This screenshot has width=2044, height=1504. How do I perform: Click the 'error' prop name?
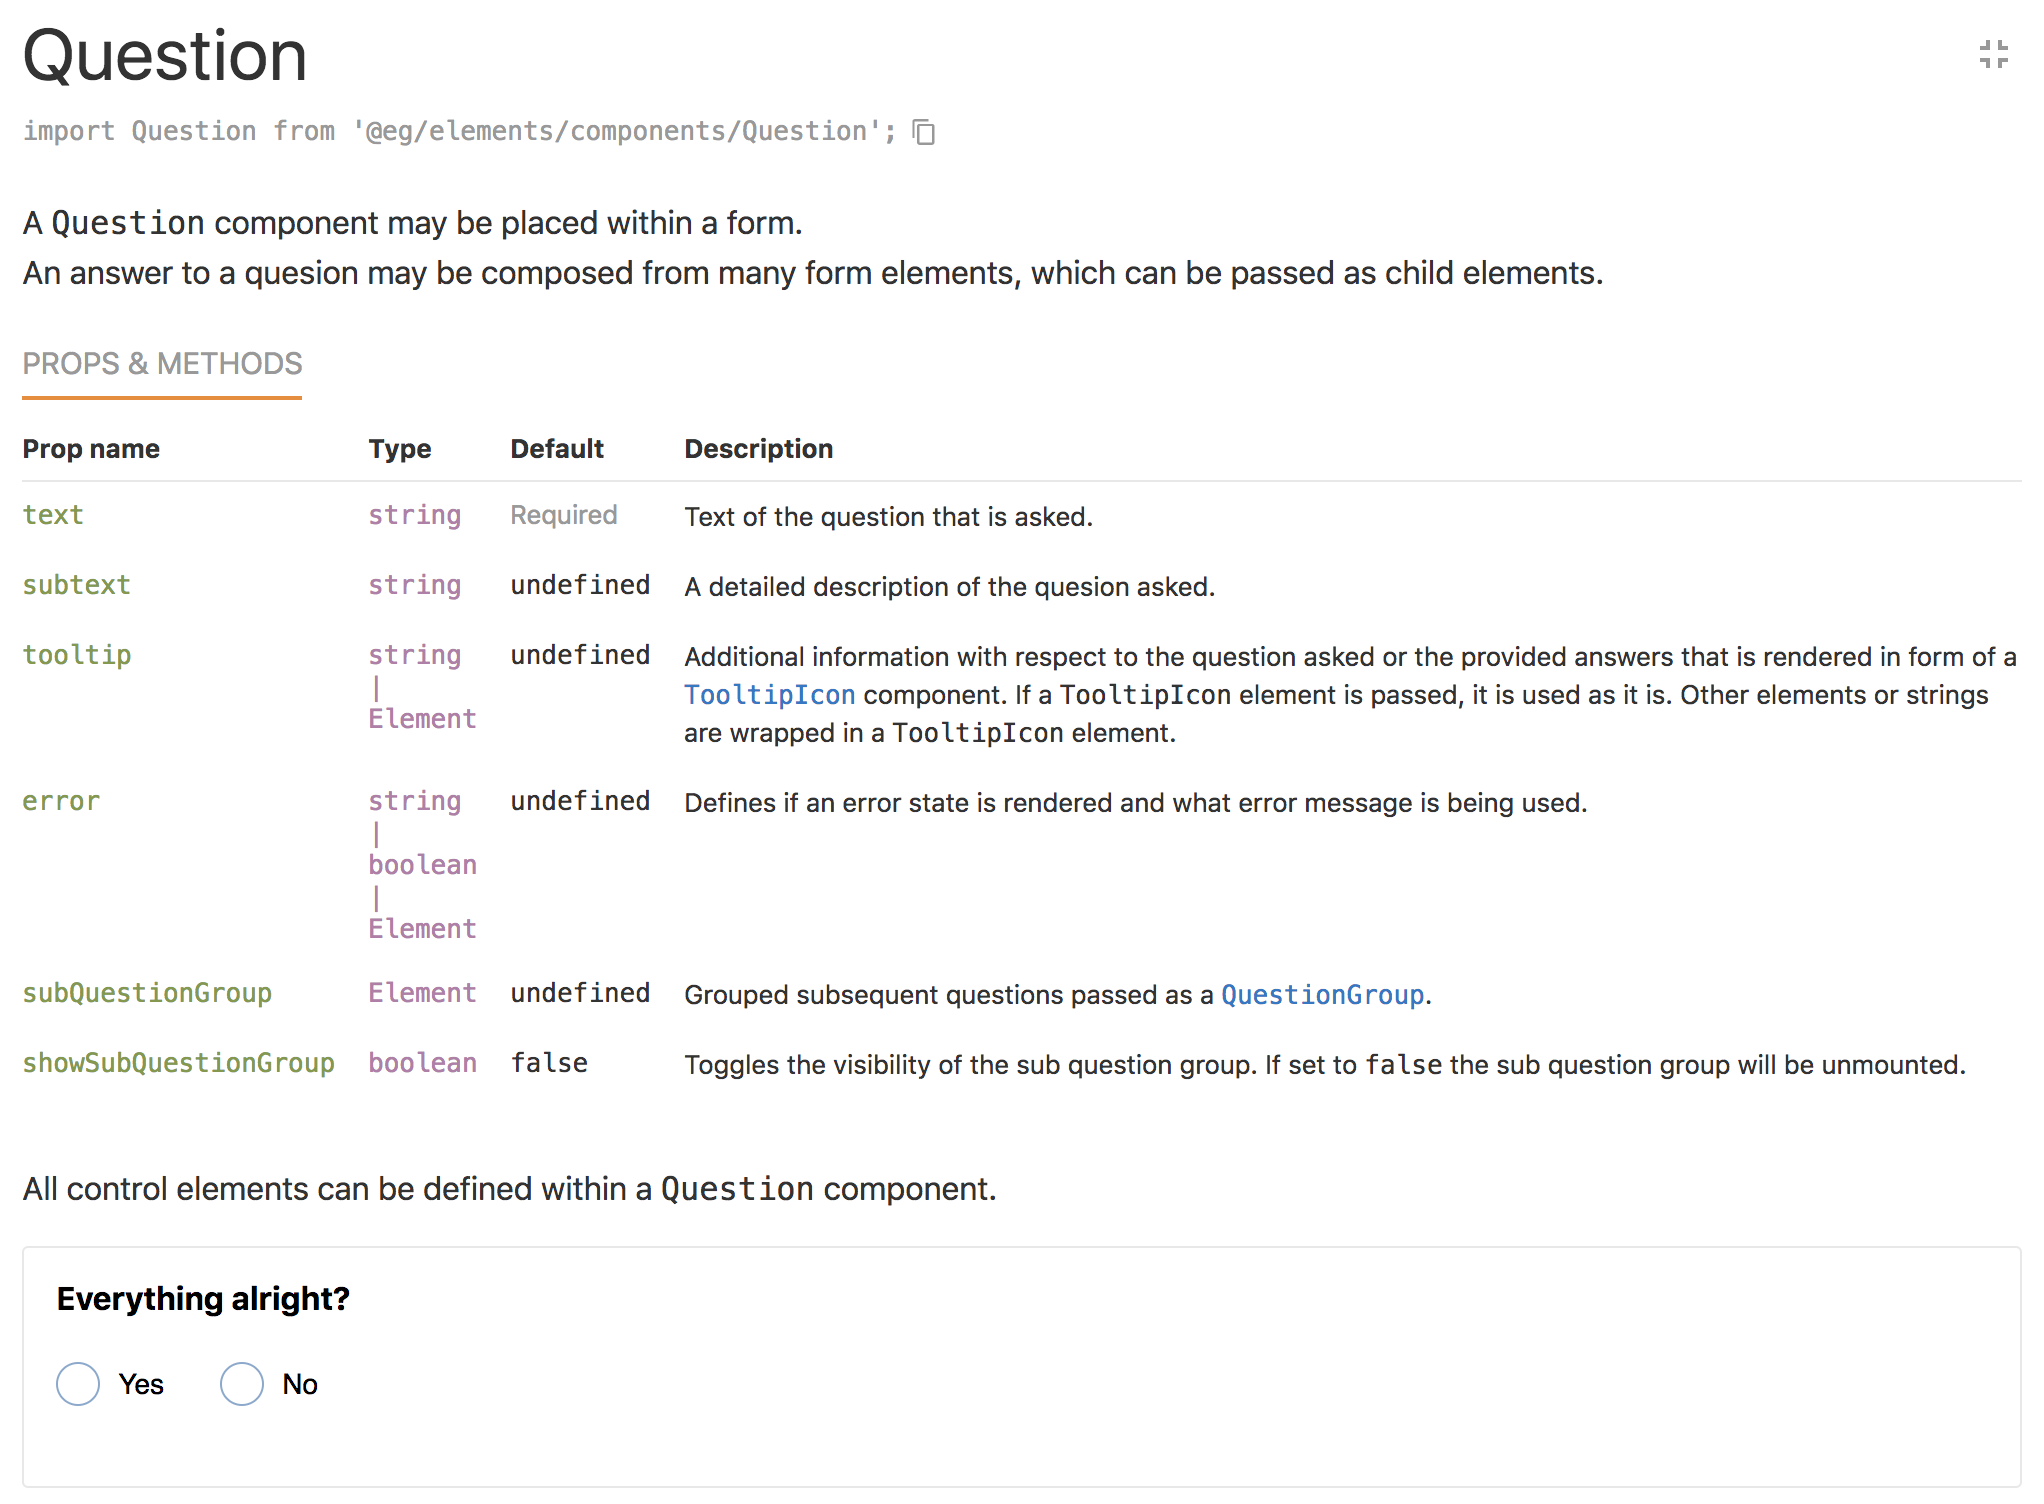61,801
